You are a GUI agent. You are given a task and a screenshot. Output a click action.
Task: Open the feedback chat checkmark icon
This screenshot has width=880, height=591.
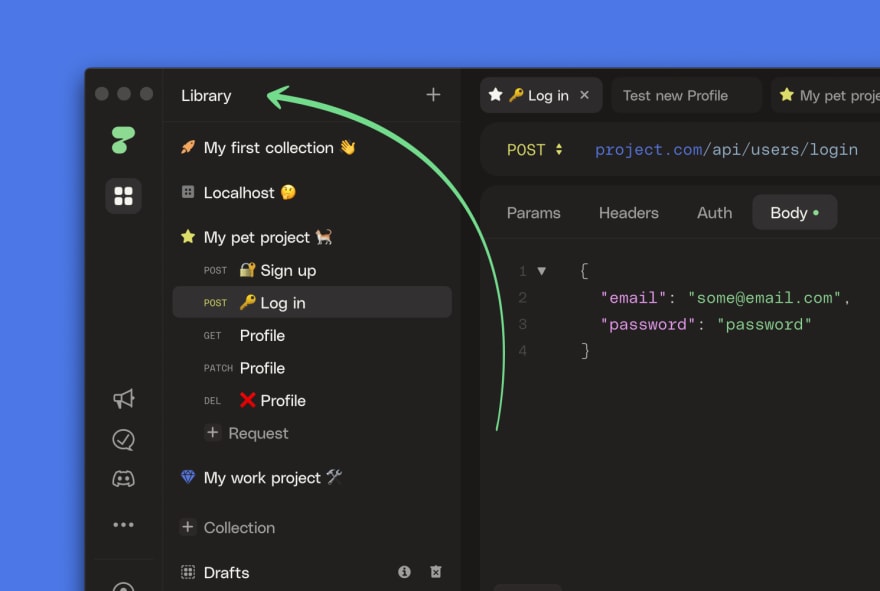(123, 439)
